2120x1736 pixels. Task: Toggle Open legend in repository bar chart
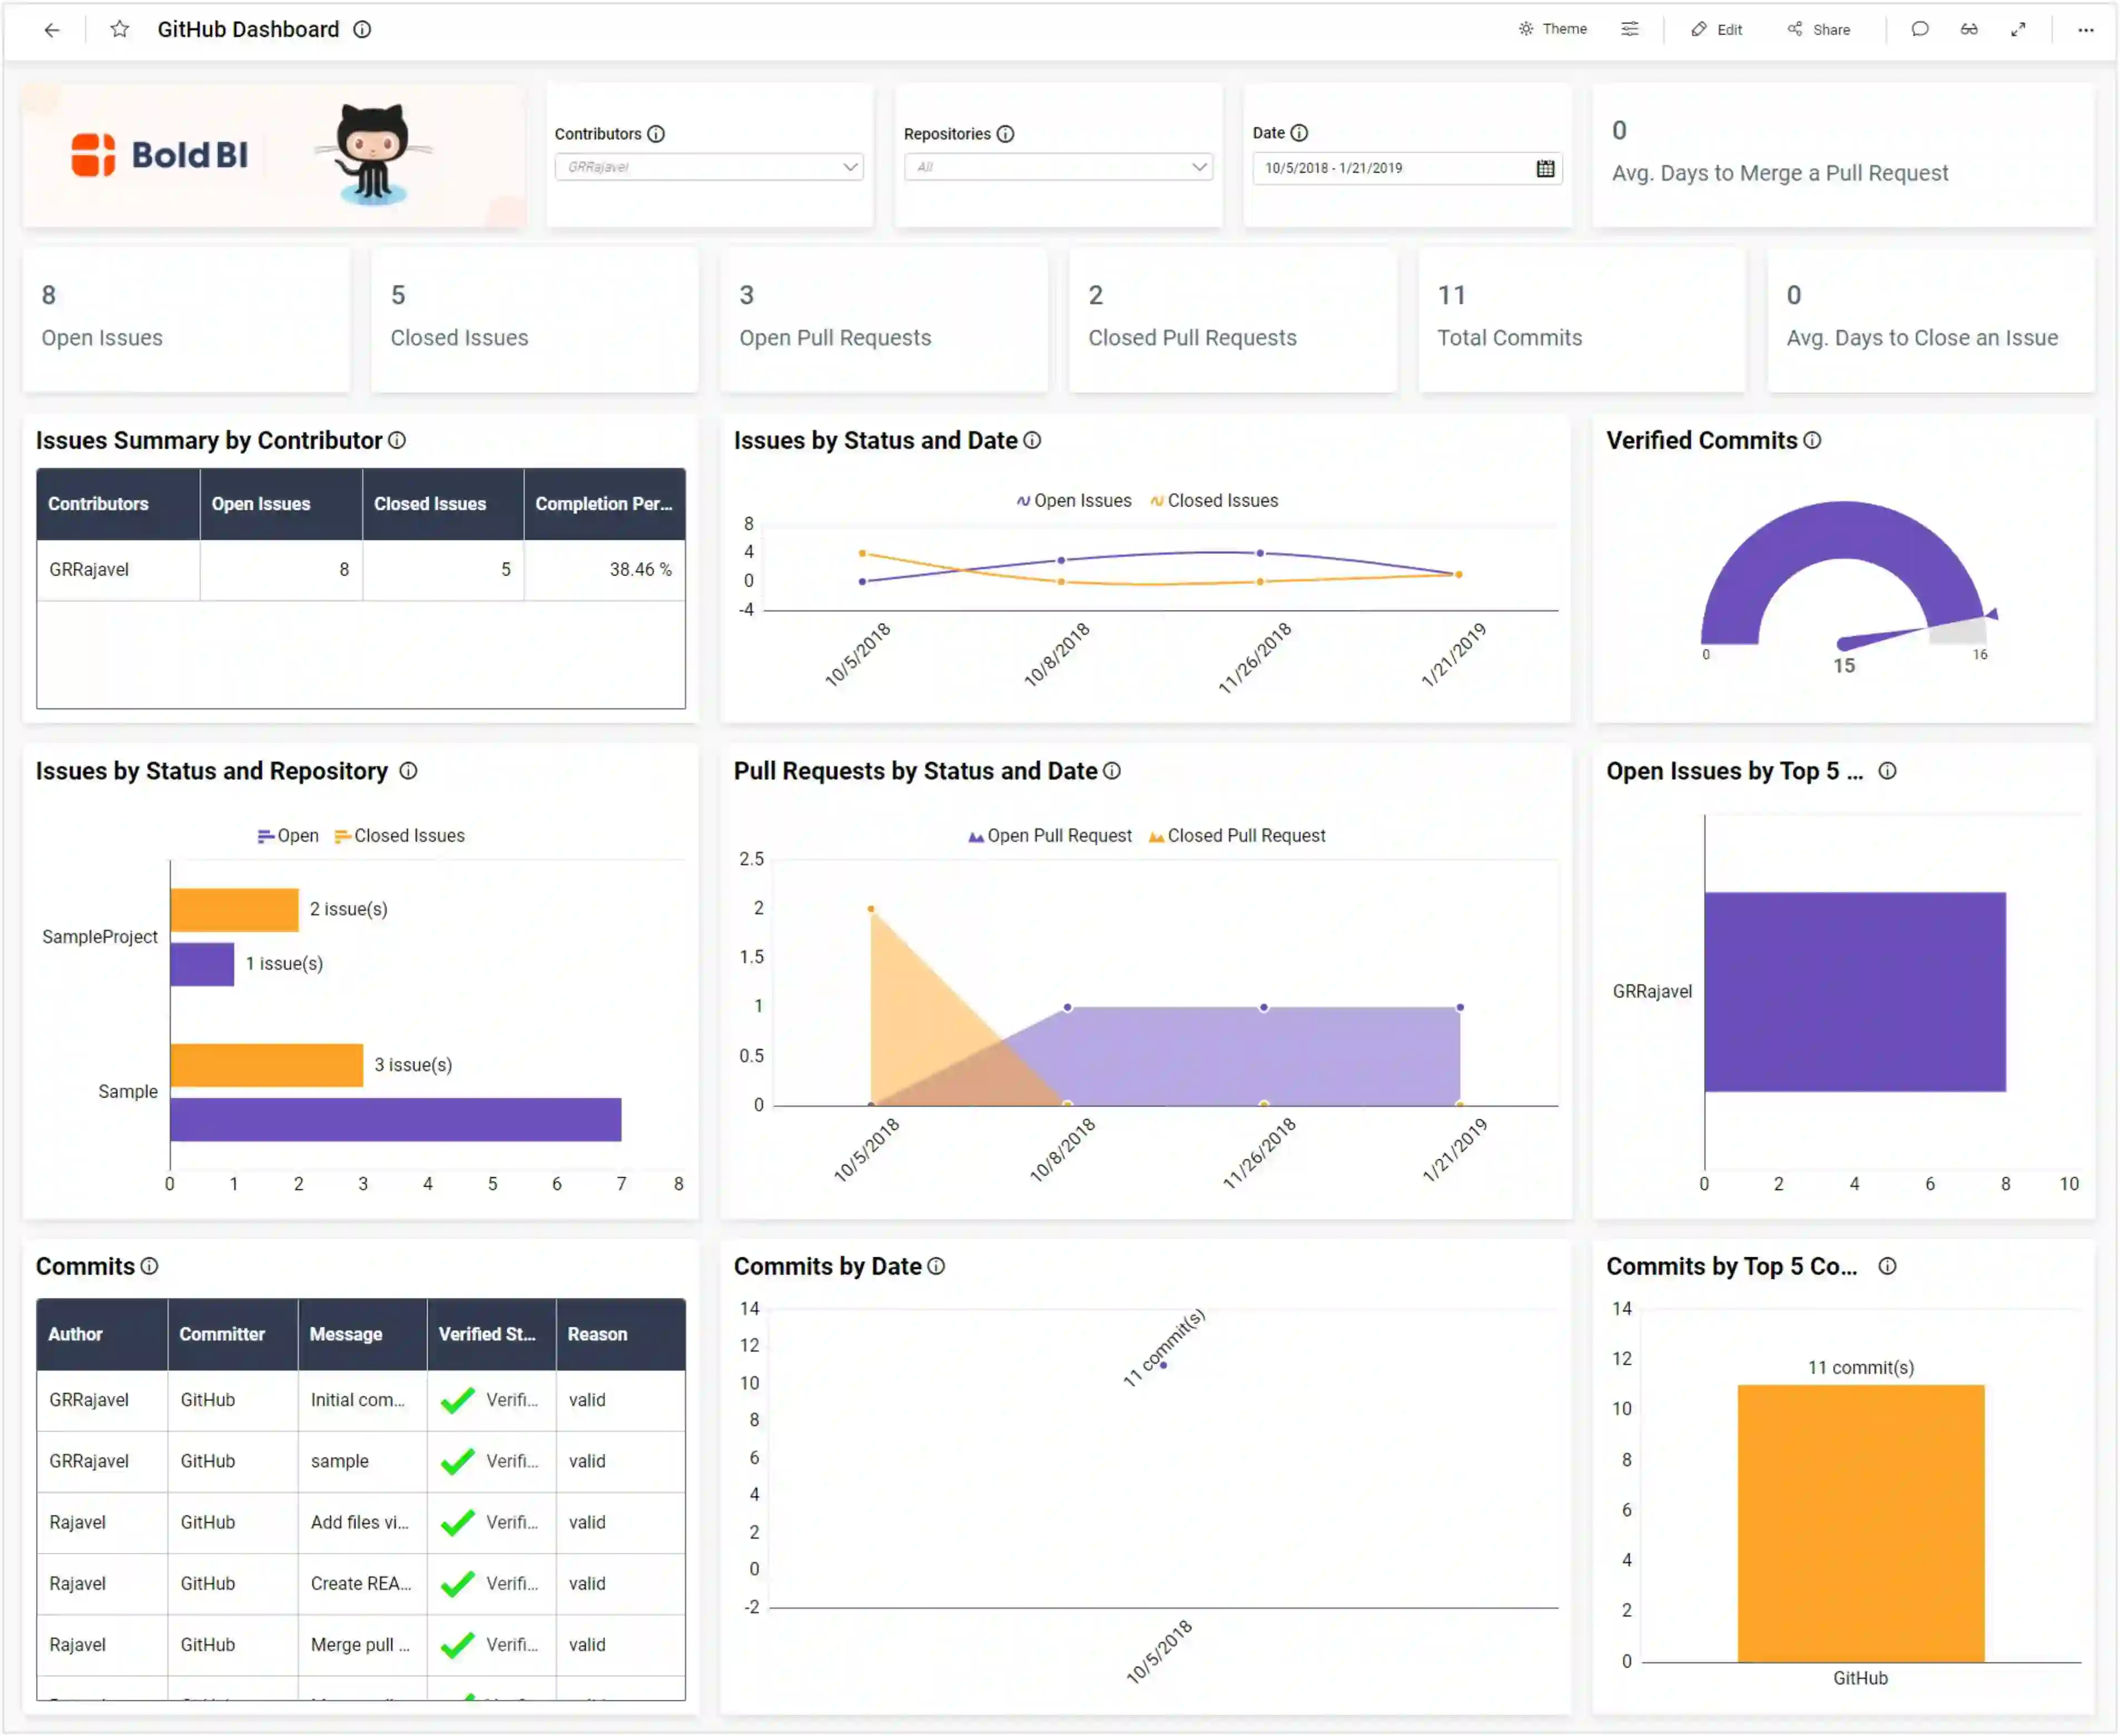coord(288,836)
